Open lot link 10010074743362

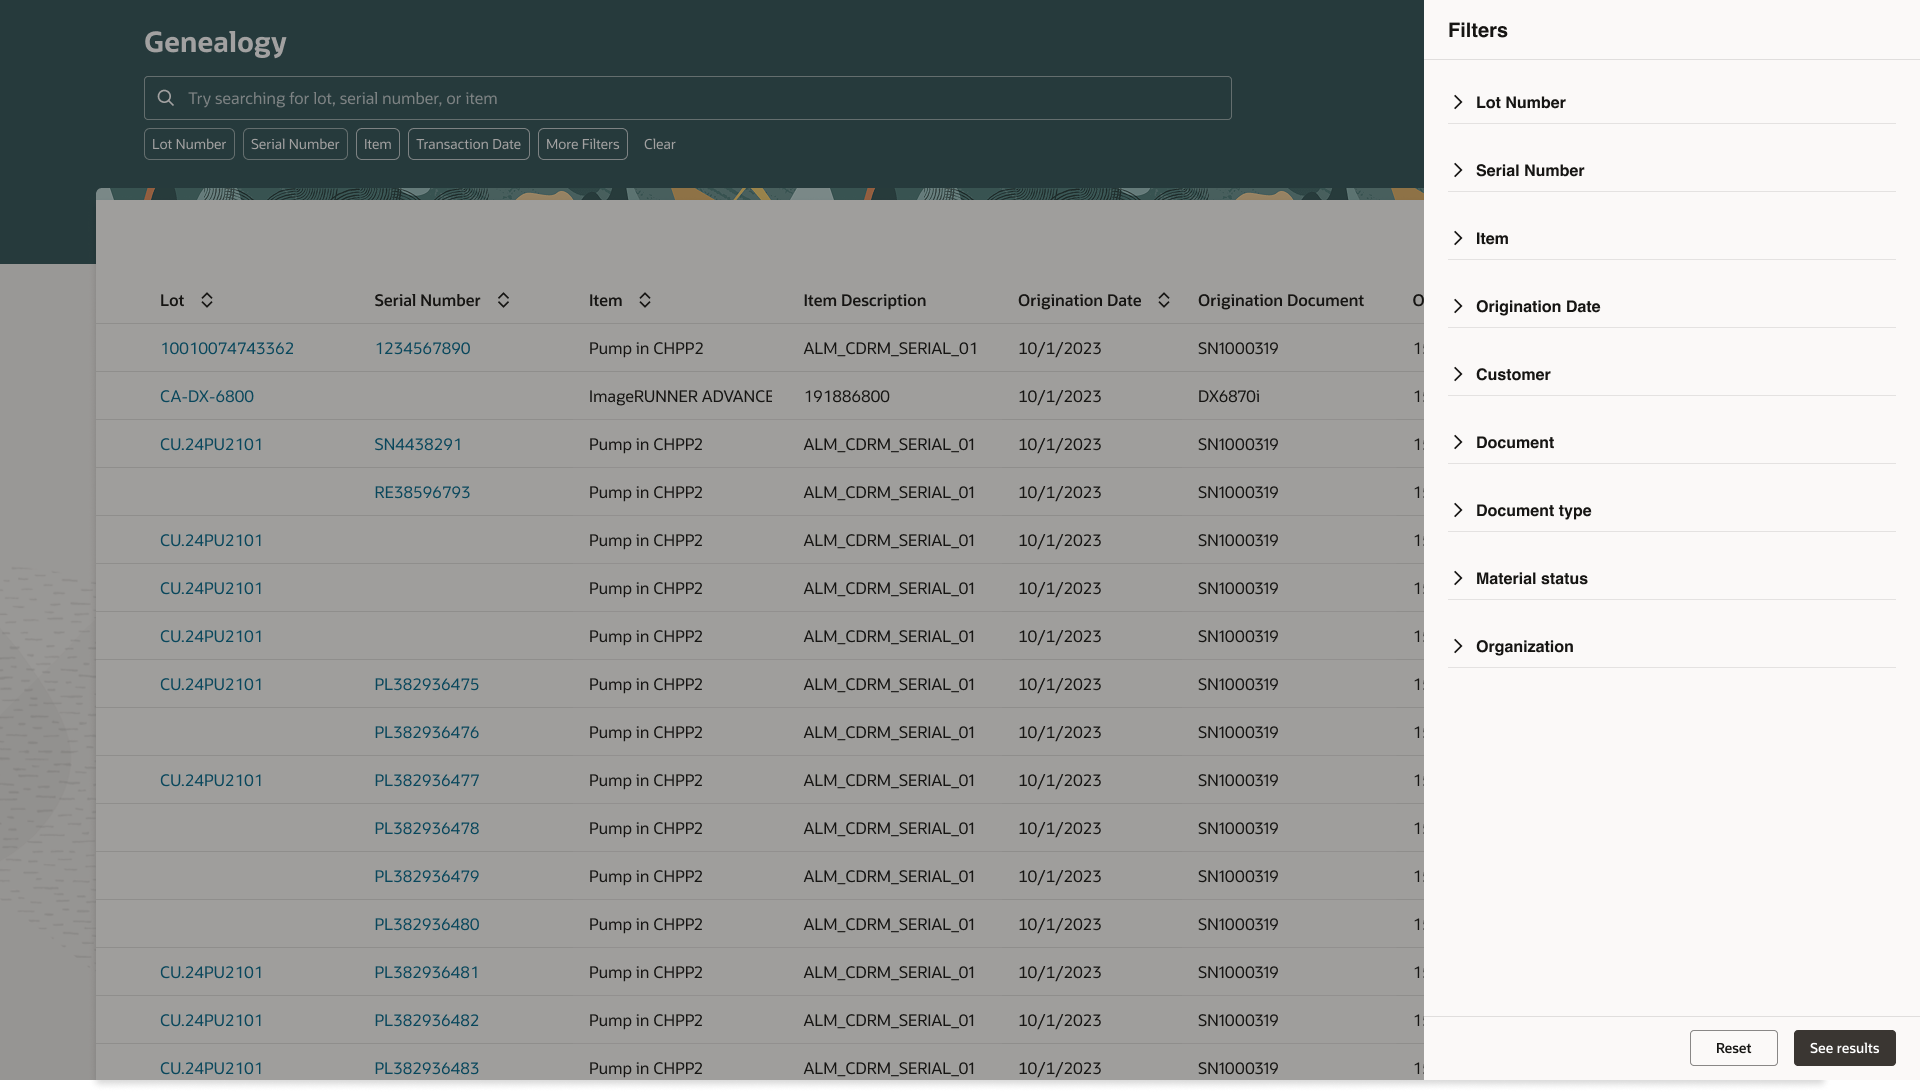[227, 348]
